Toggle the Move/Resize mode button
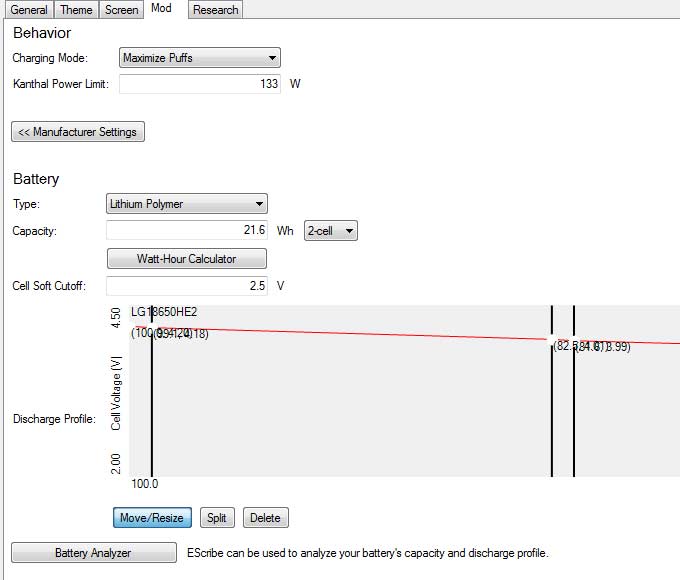Viewport: 680px width, 580px height. (x=152, y=518)
